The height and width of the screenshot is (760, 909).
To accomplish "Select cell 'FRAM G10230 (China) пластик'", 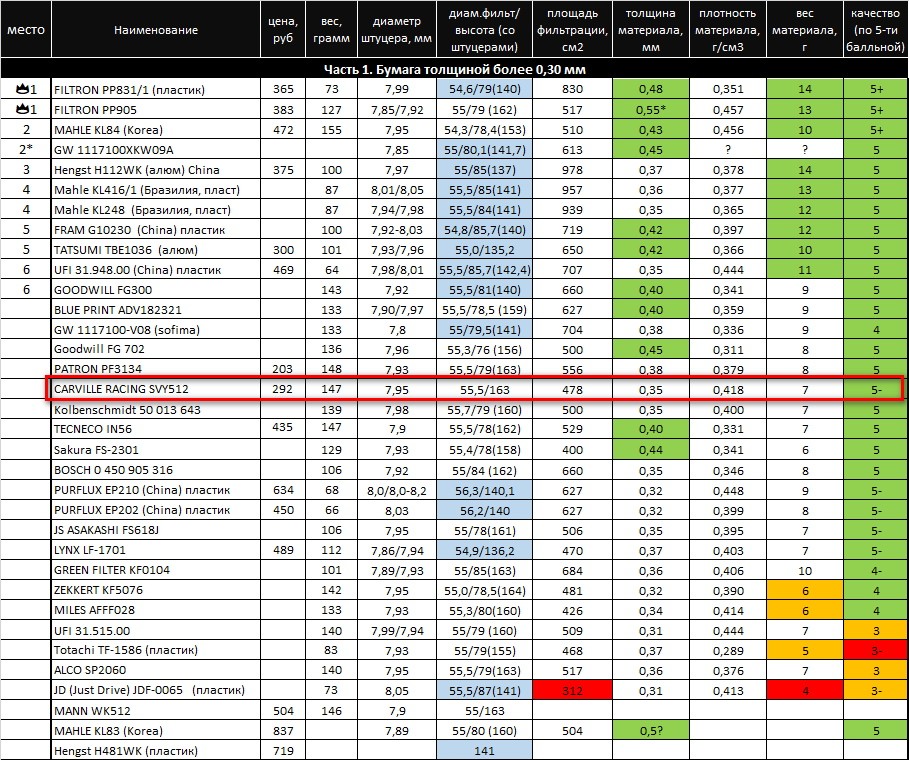I will click(156, 230).
